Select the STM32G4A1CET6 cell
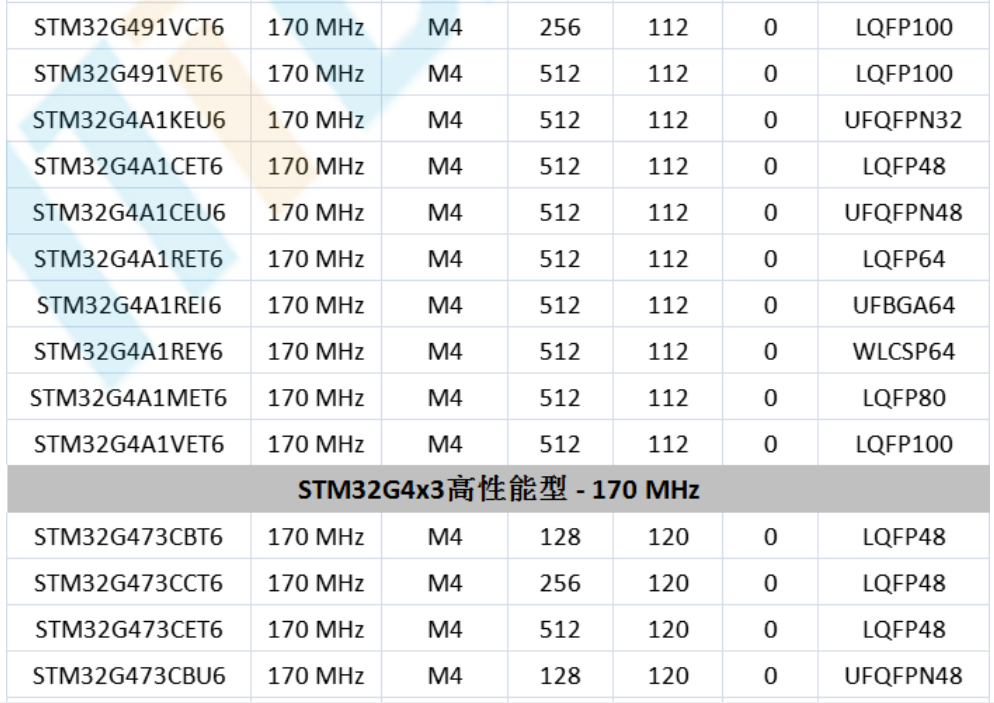 128,166
